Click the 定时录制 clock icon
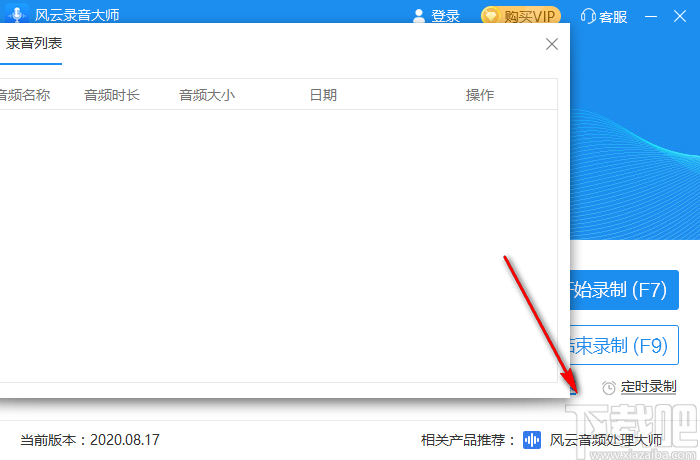Screen dimensions: 700x460 pos(608,388)
